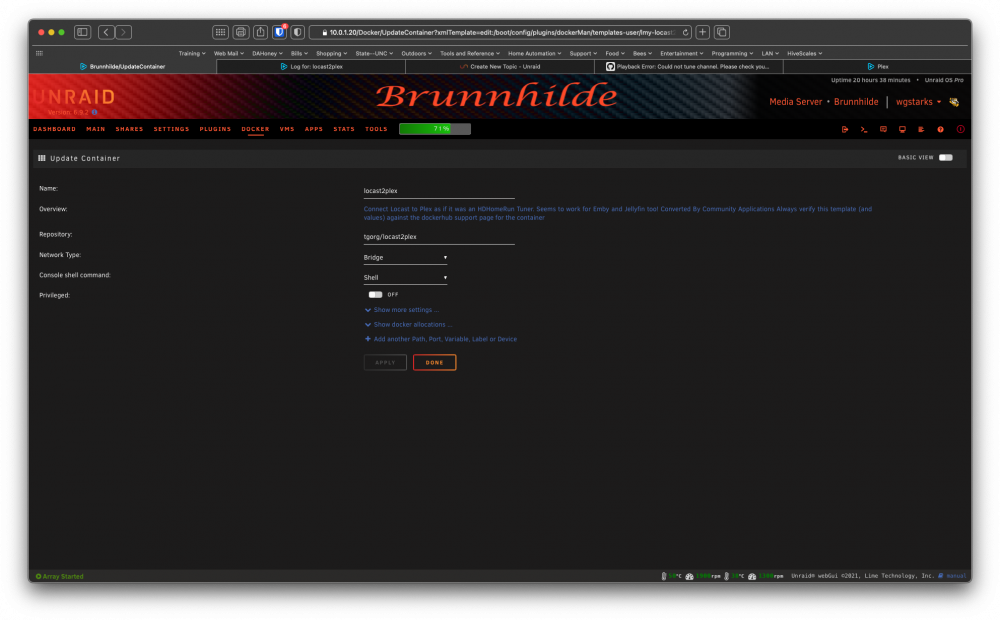Open the Home Automation bookmarks folder
The image size is (1000, 620).
(x=534, y=54)
